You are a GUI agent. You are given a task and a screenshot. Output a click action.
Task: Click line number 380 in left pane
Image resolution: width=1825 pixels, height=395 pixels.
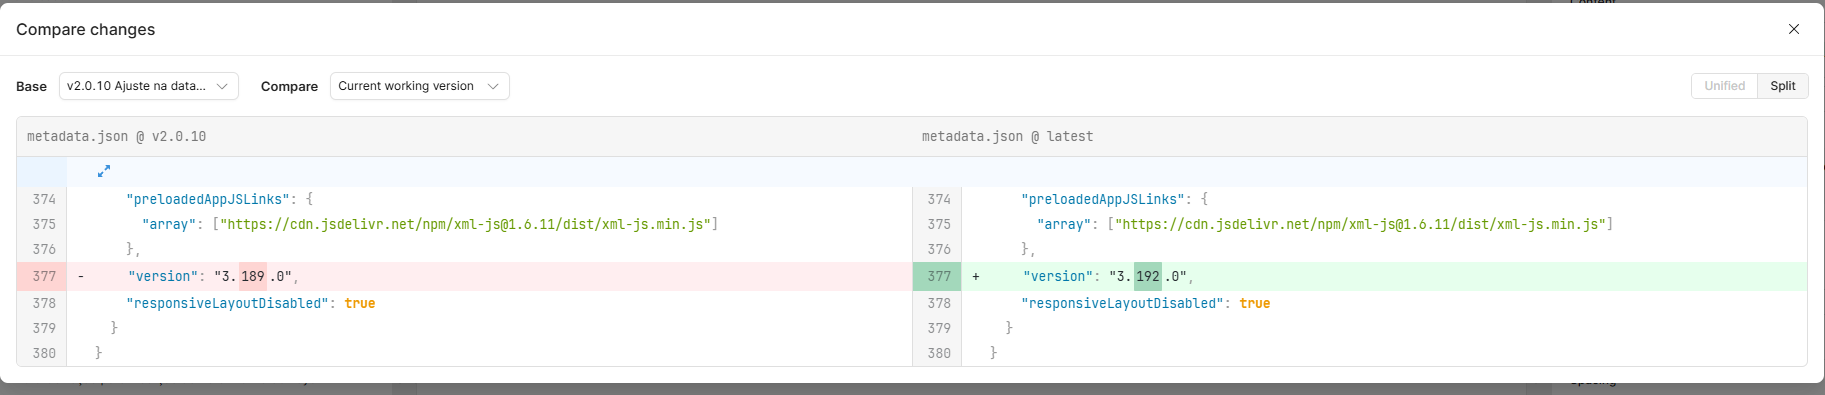[x=44, y=353]
